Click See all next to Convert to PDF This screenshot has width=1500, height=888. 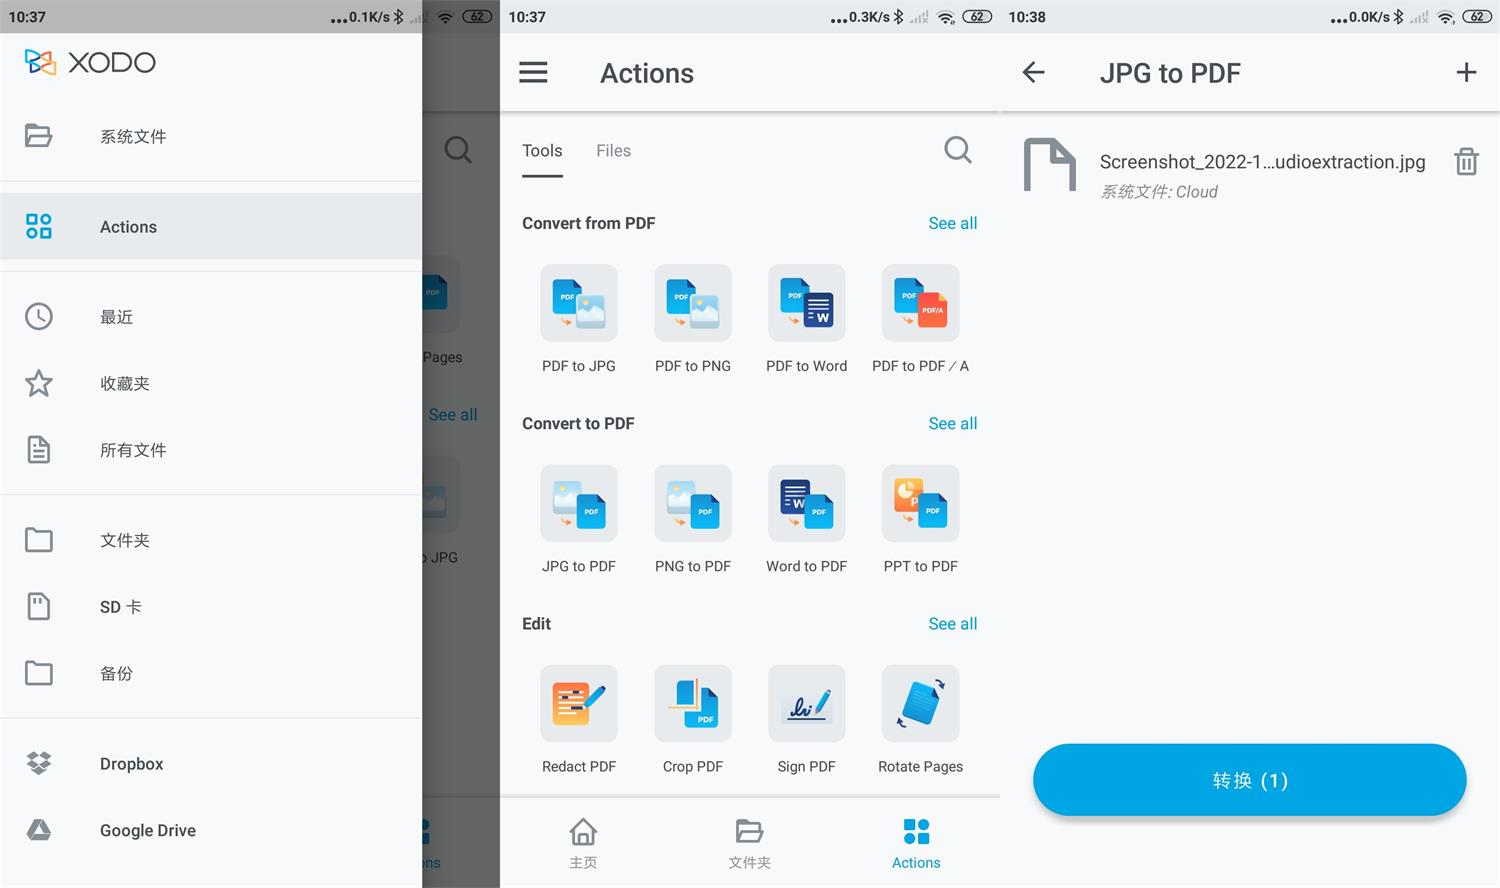952,424
